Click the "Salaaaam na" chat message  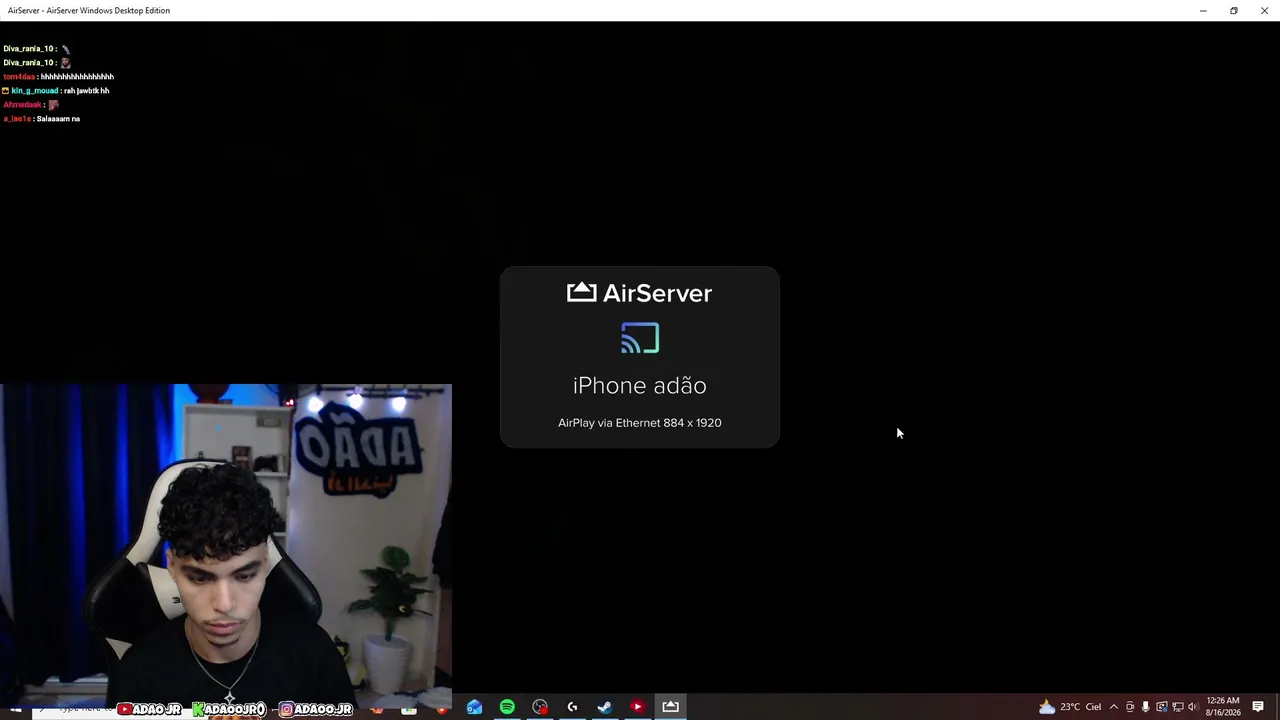59,119
